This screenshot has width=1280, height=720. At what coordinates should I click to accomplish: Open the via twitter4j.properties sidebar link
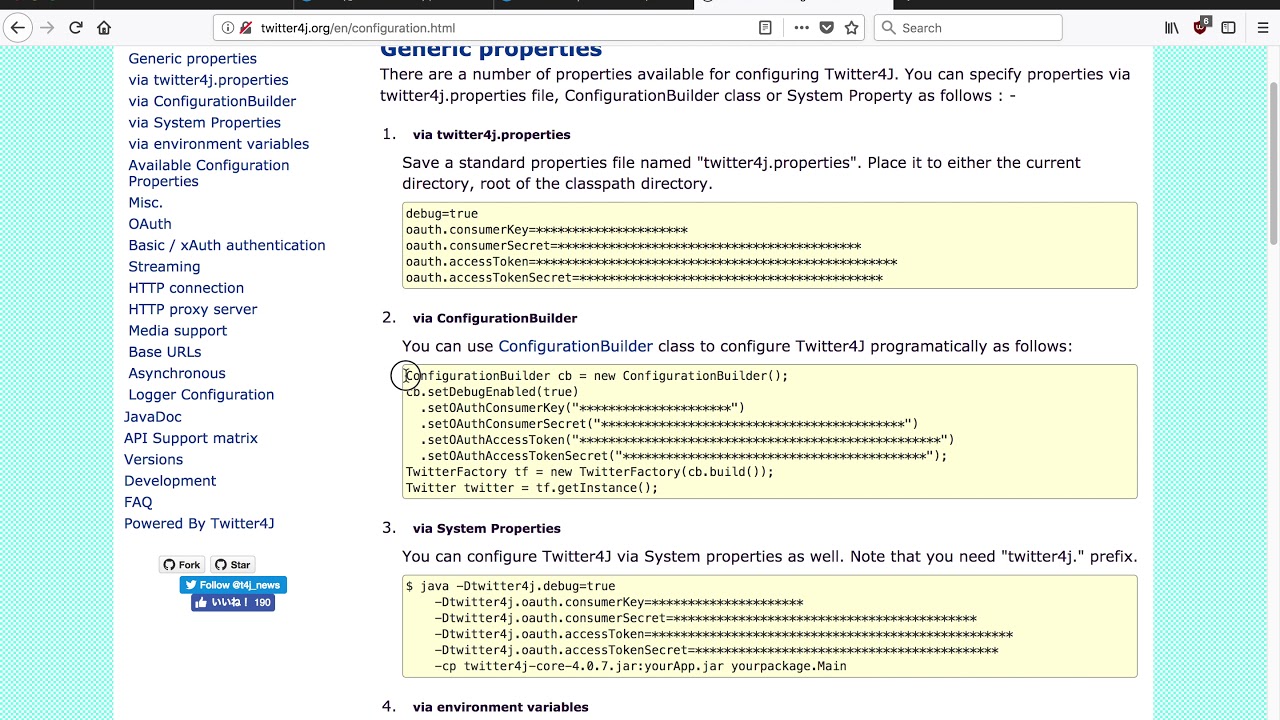click(x=208, y=80)
